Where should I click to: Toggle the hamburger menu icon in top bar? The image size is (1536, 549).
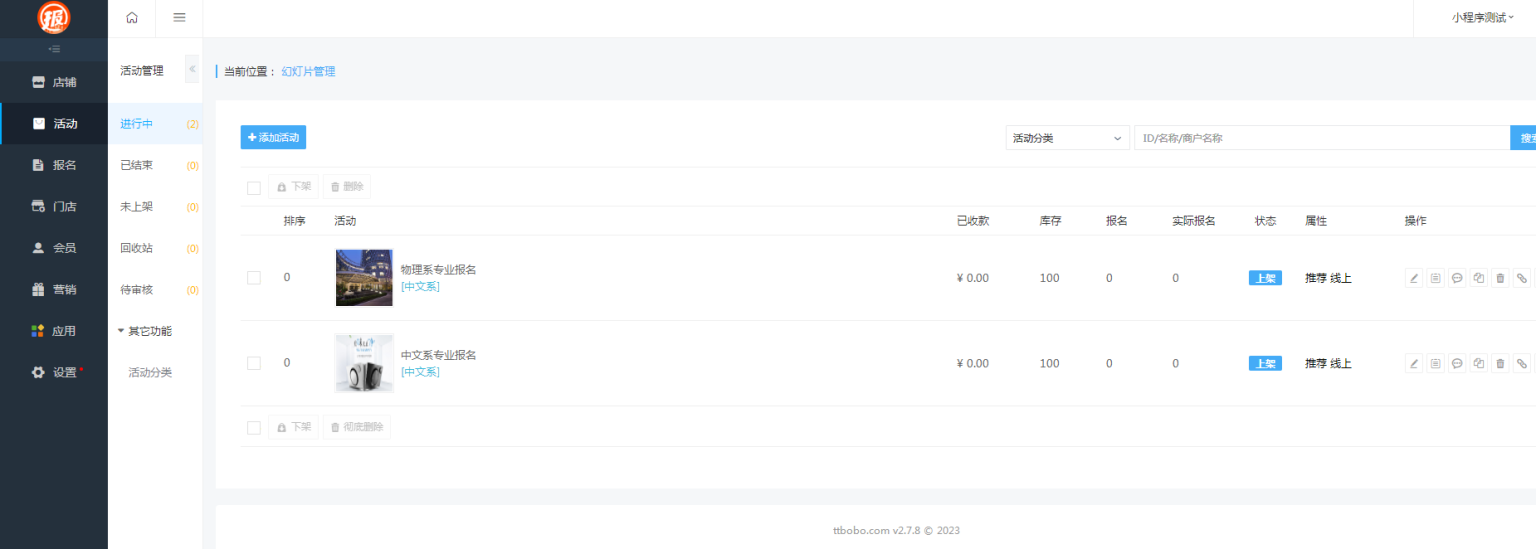click(x=179, y=18)
